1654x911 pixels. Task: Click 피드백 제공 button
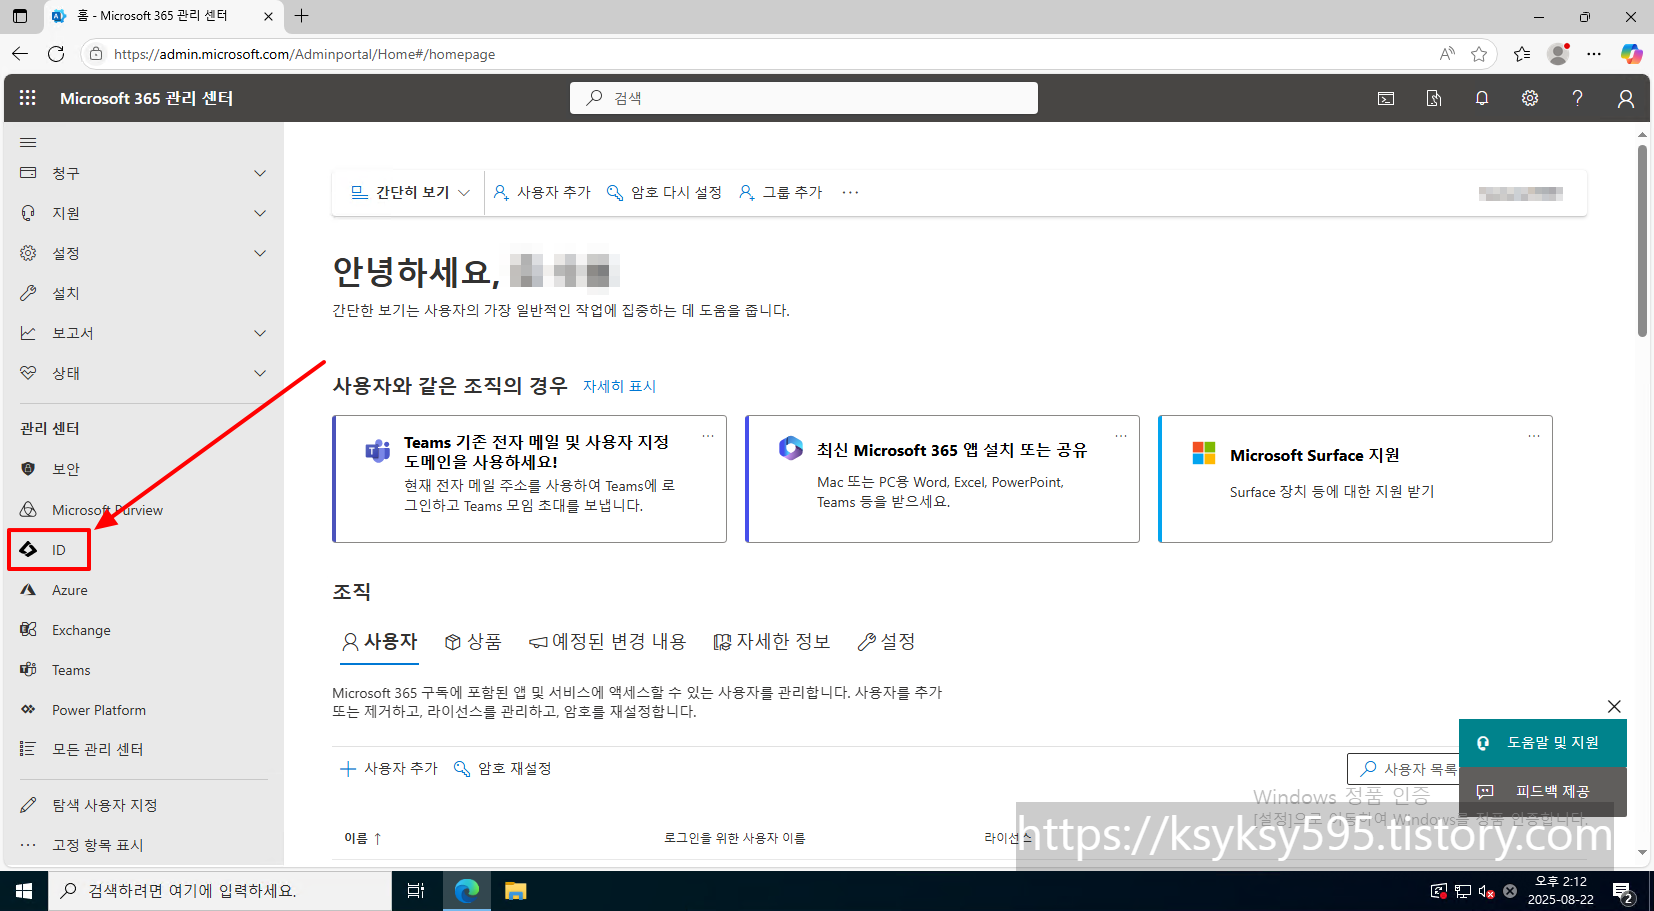(x=1543, y=791)
